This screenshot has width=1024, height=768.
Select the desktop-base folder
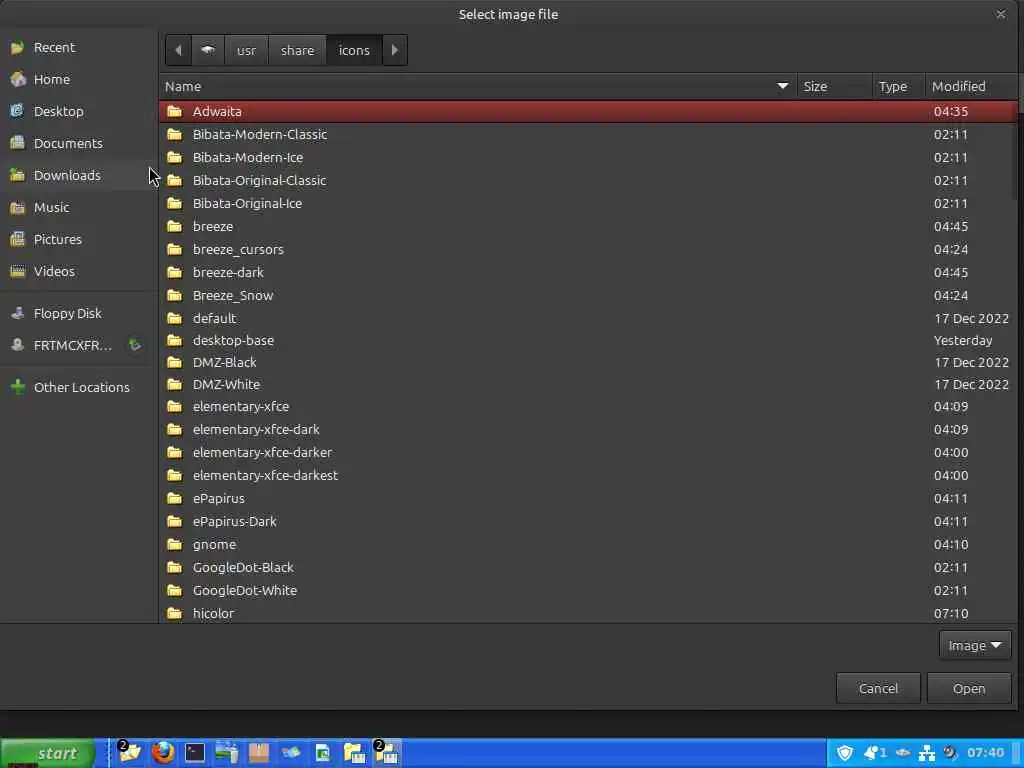[x=586, y=340]
